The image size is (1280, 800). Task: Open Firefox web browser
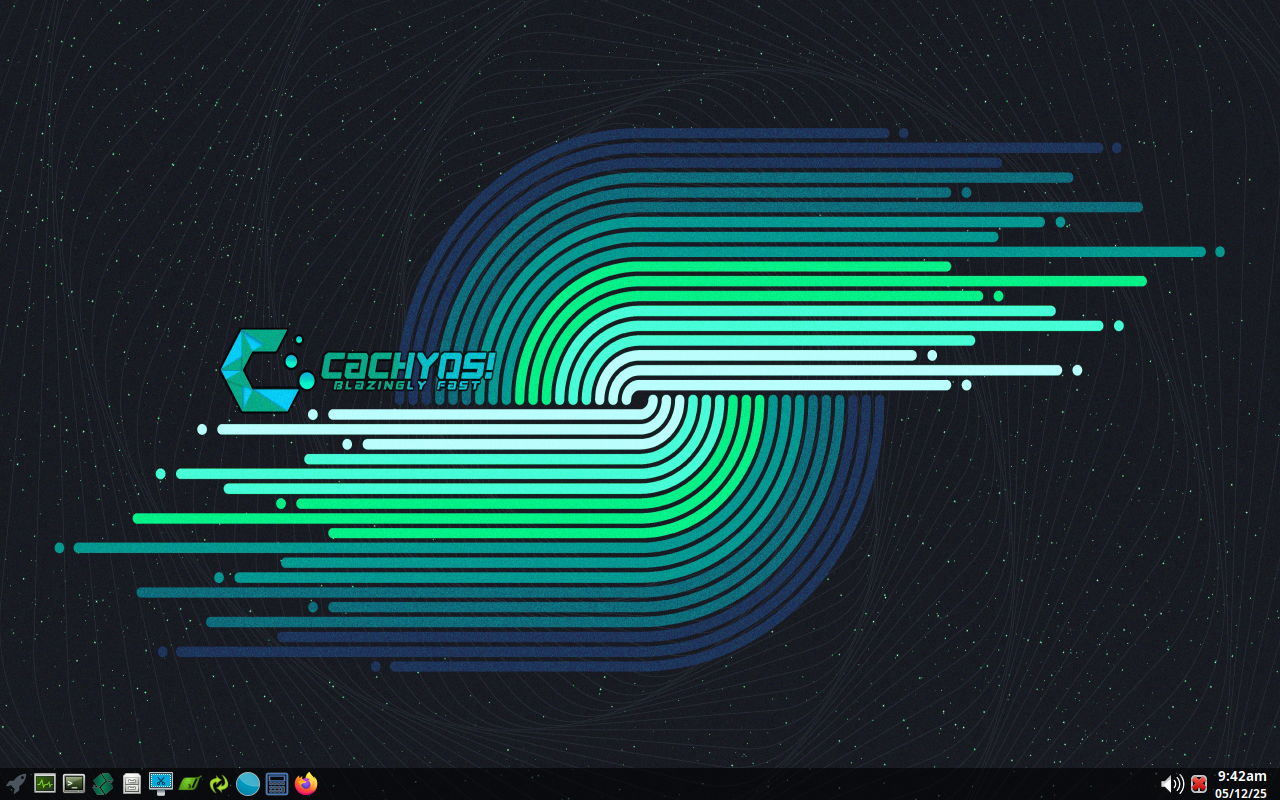pyautogui.click(x=306, y=784)
